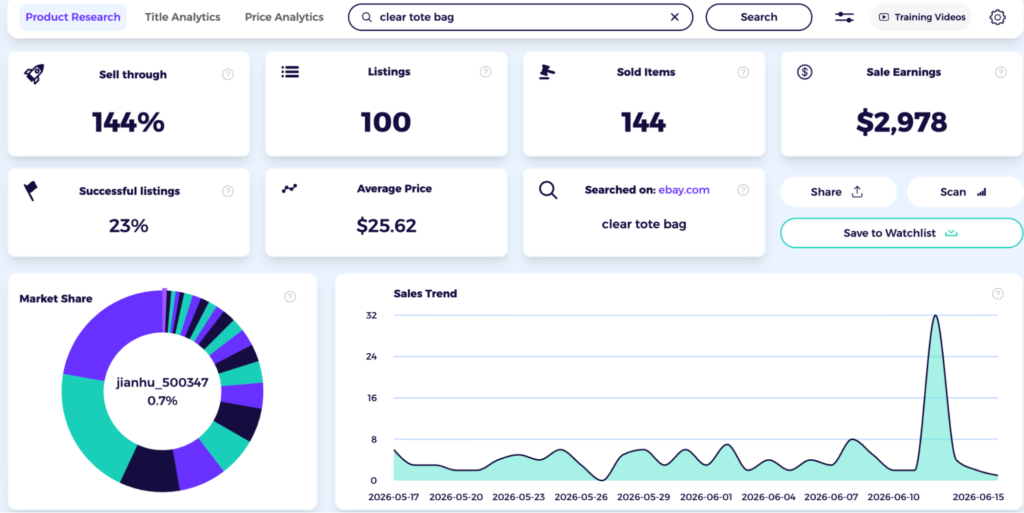1024x513 pixels.
Task: Click Save to Watchlist
Action: tap(901, 233)
